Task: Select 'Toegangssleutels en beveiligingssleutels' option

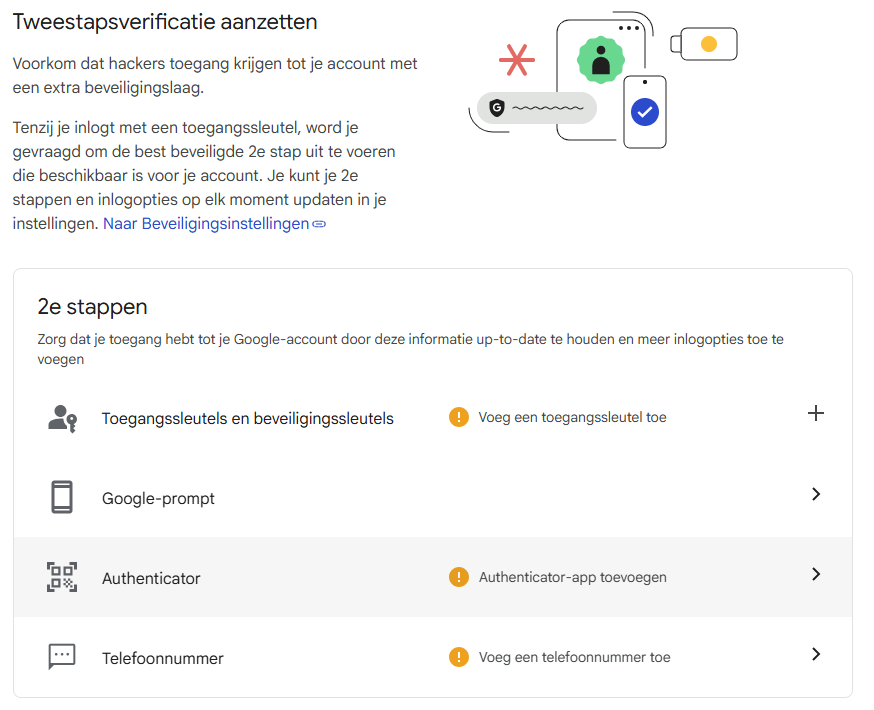Action: tap(247, 419)
